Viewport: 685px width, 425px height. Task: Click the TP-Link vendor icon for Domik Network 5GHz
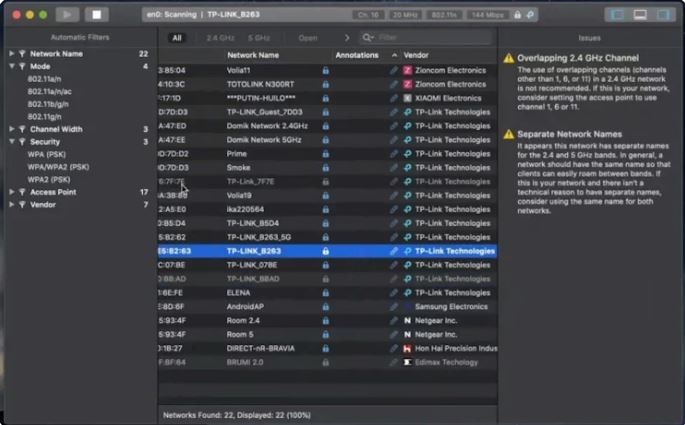407,140
